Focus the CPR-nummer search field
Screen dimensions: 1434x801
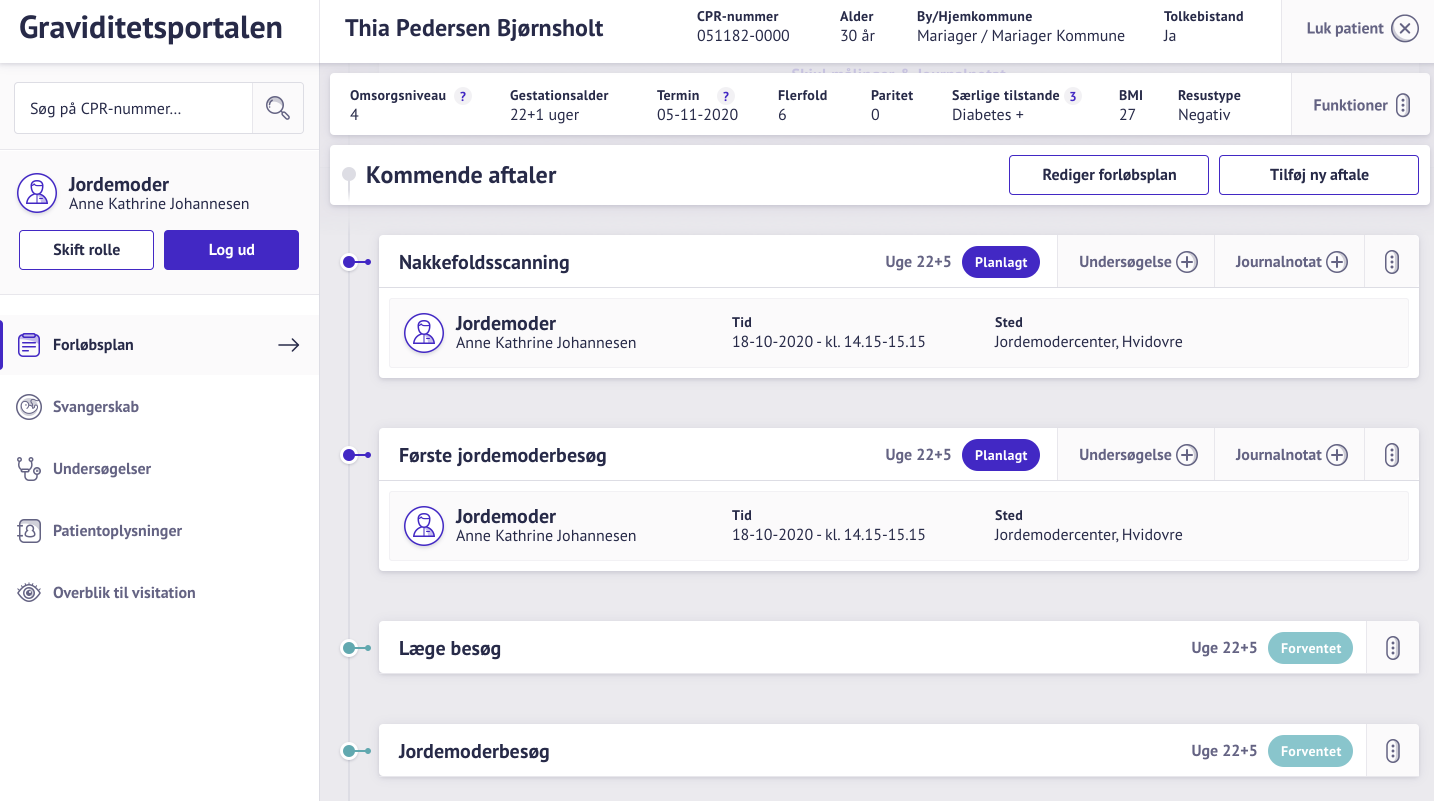coord(133,108)
